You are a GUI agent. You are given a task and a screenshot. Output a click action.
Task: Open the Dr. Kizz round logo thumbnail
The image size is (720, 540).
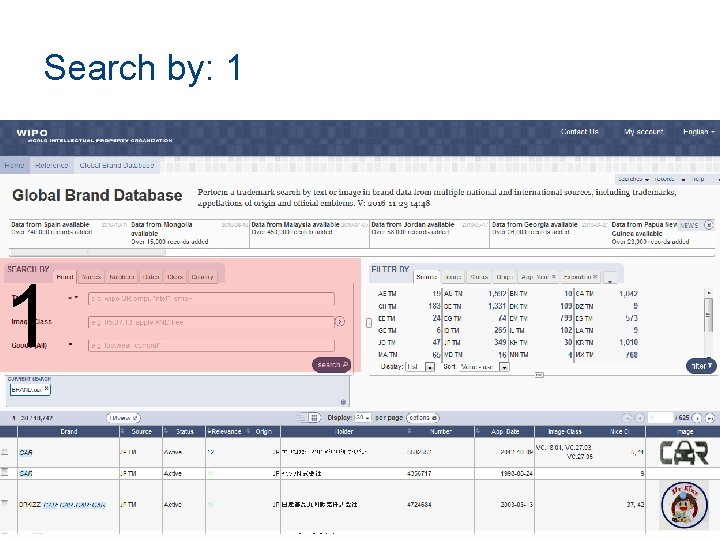point(684,505)
